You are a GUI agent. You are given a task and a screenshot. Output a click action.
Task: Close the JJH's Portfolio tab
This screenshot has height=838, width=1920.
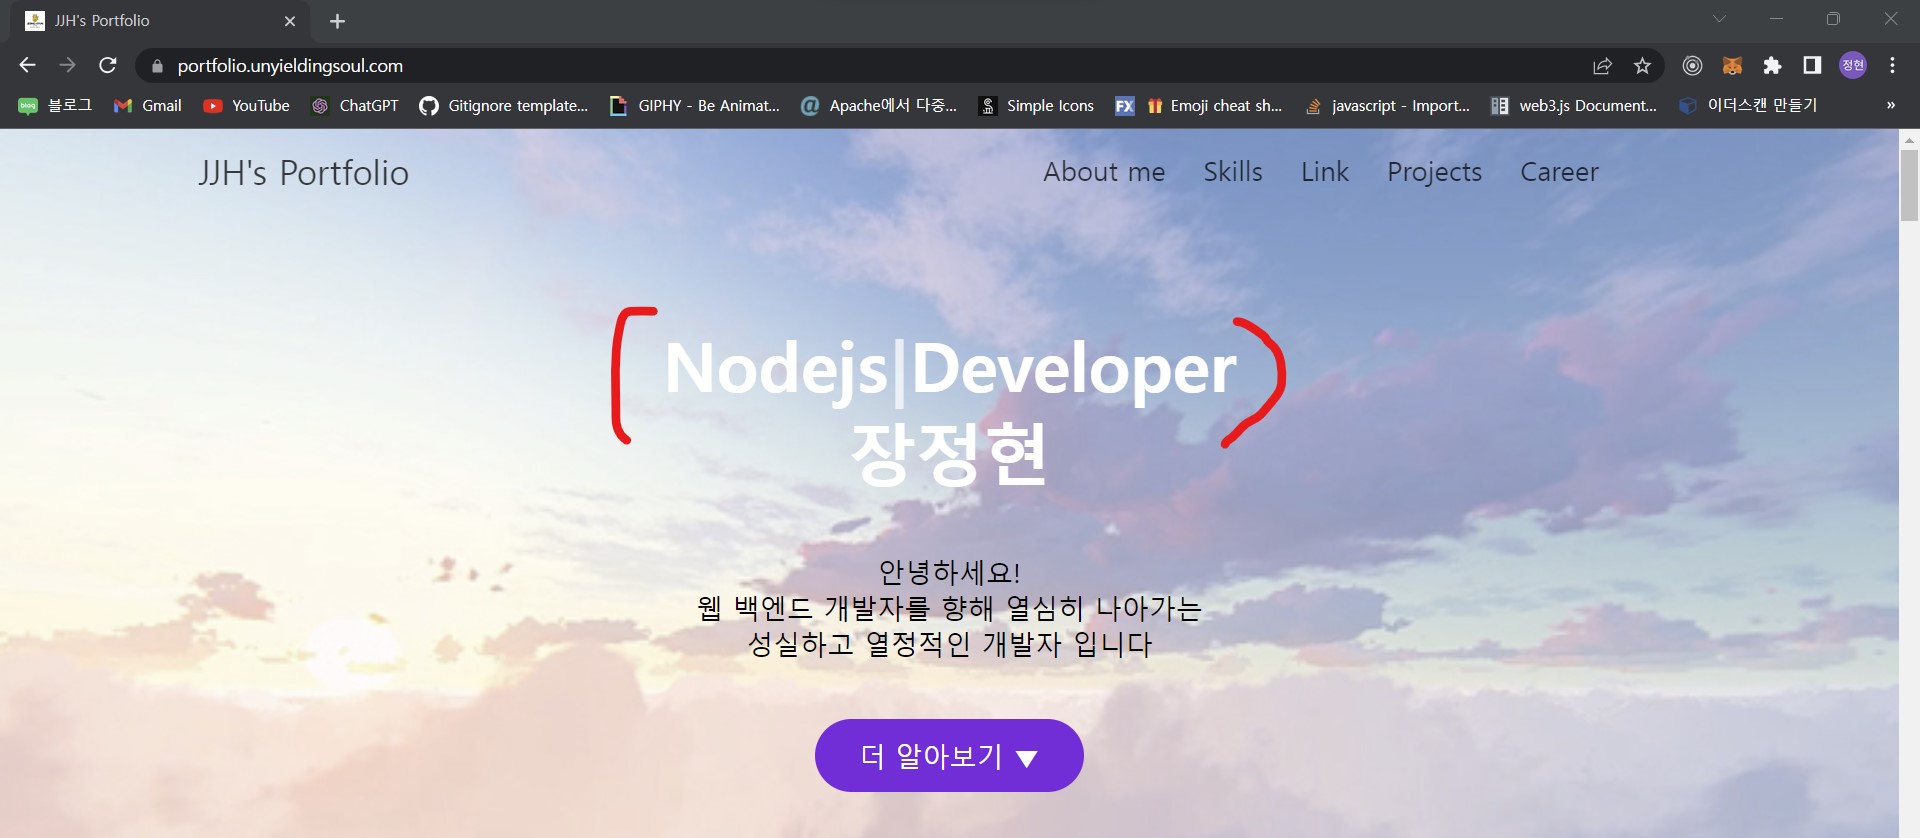tap(290, 21)
